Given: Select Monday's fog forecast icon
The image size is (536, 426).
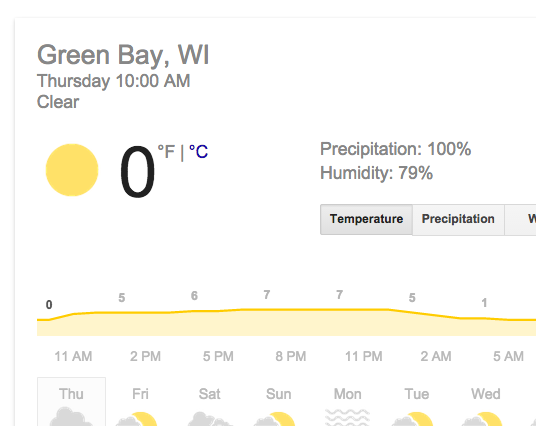Looking at the screenshot, I should click(x=347, y=417).
